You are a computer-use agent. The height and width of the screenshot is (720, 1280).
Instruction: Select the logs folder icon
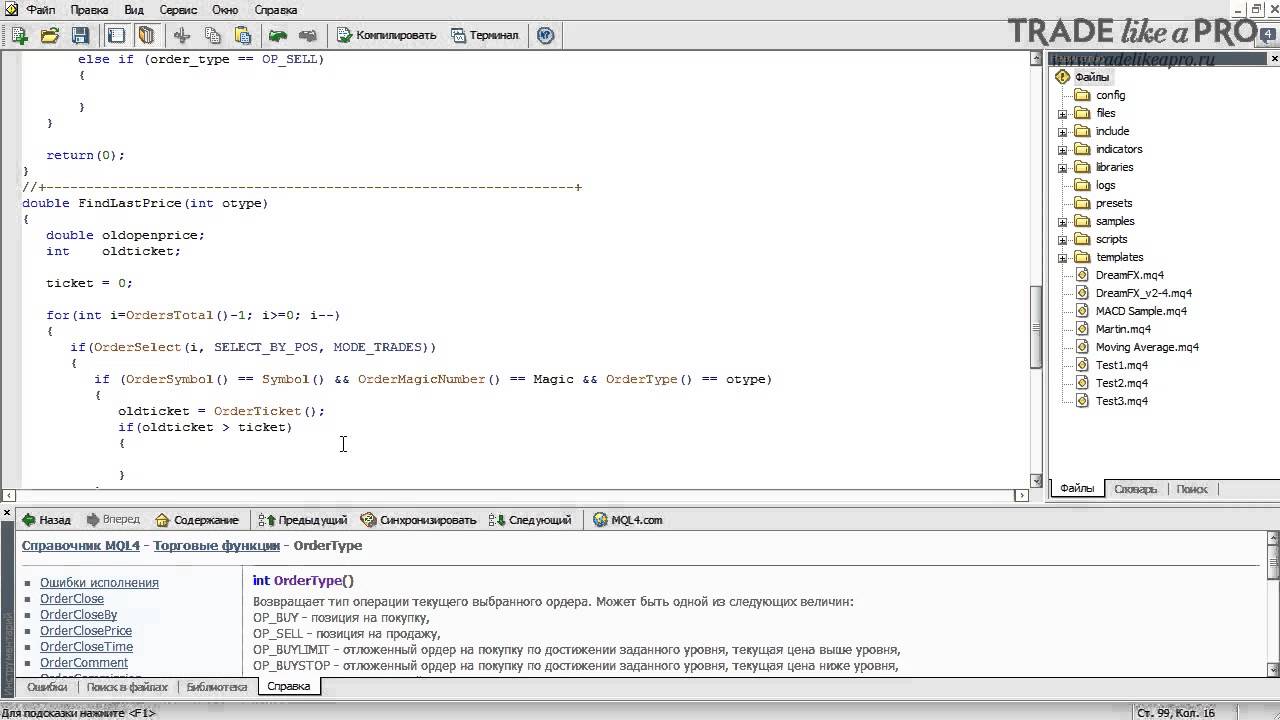[x=1082, y=185]
